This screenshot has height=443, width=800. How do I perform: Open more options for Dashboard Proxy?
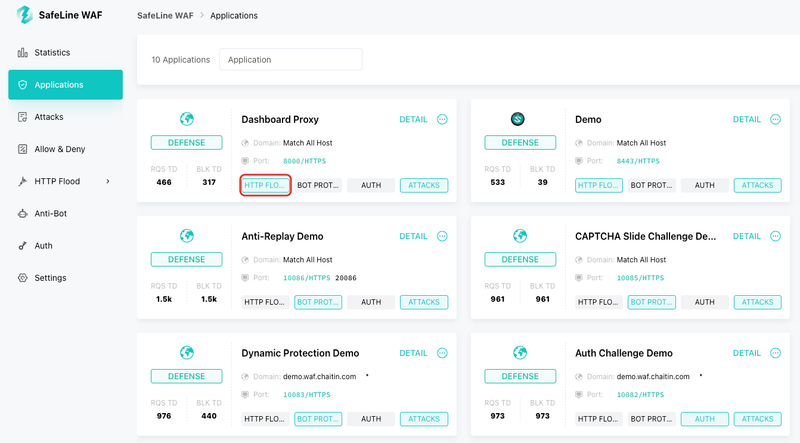coord(442,119)
